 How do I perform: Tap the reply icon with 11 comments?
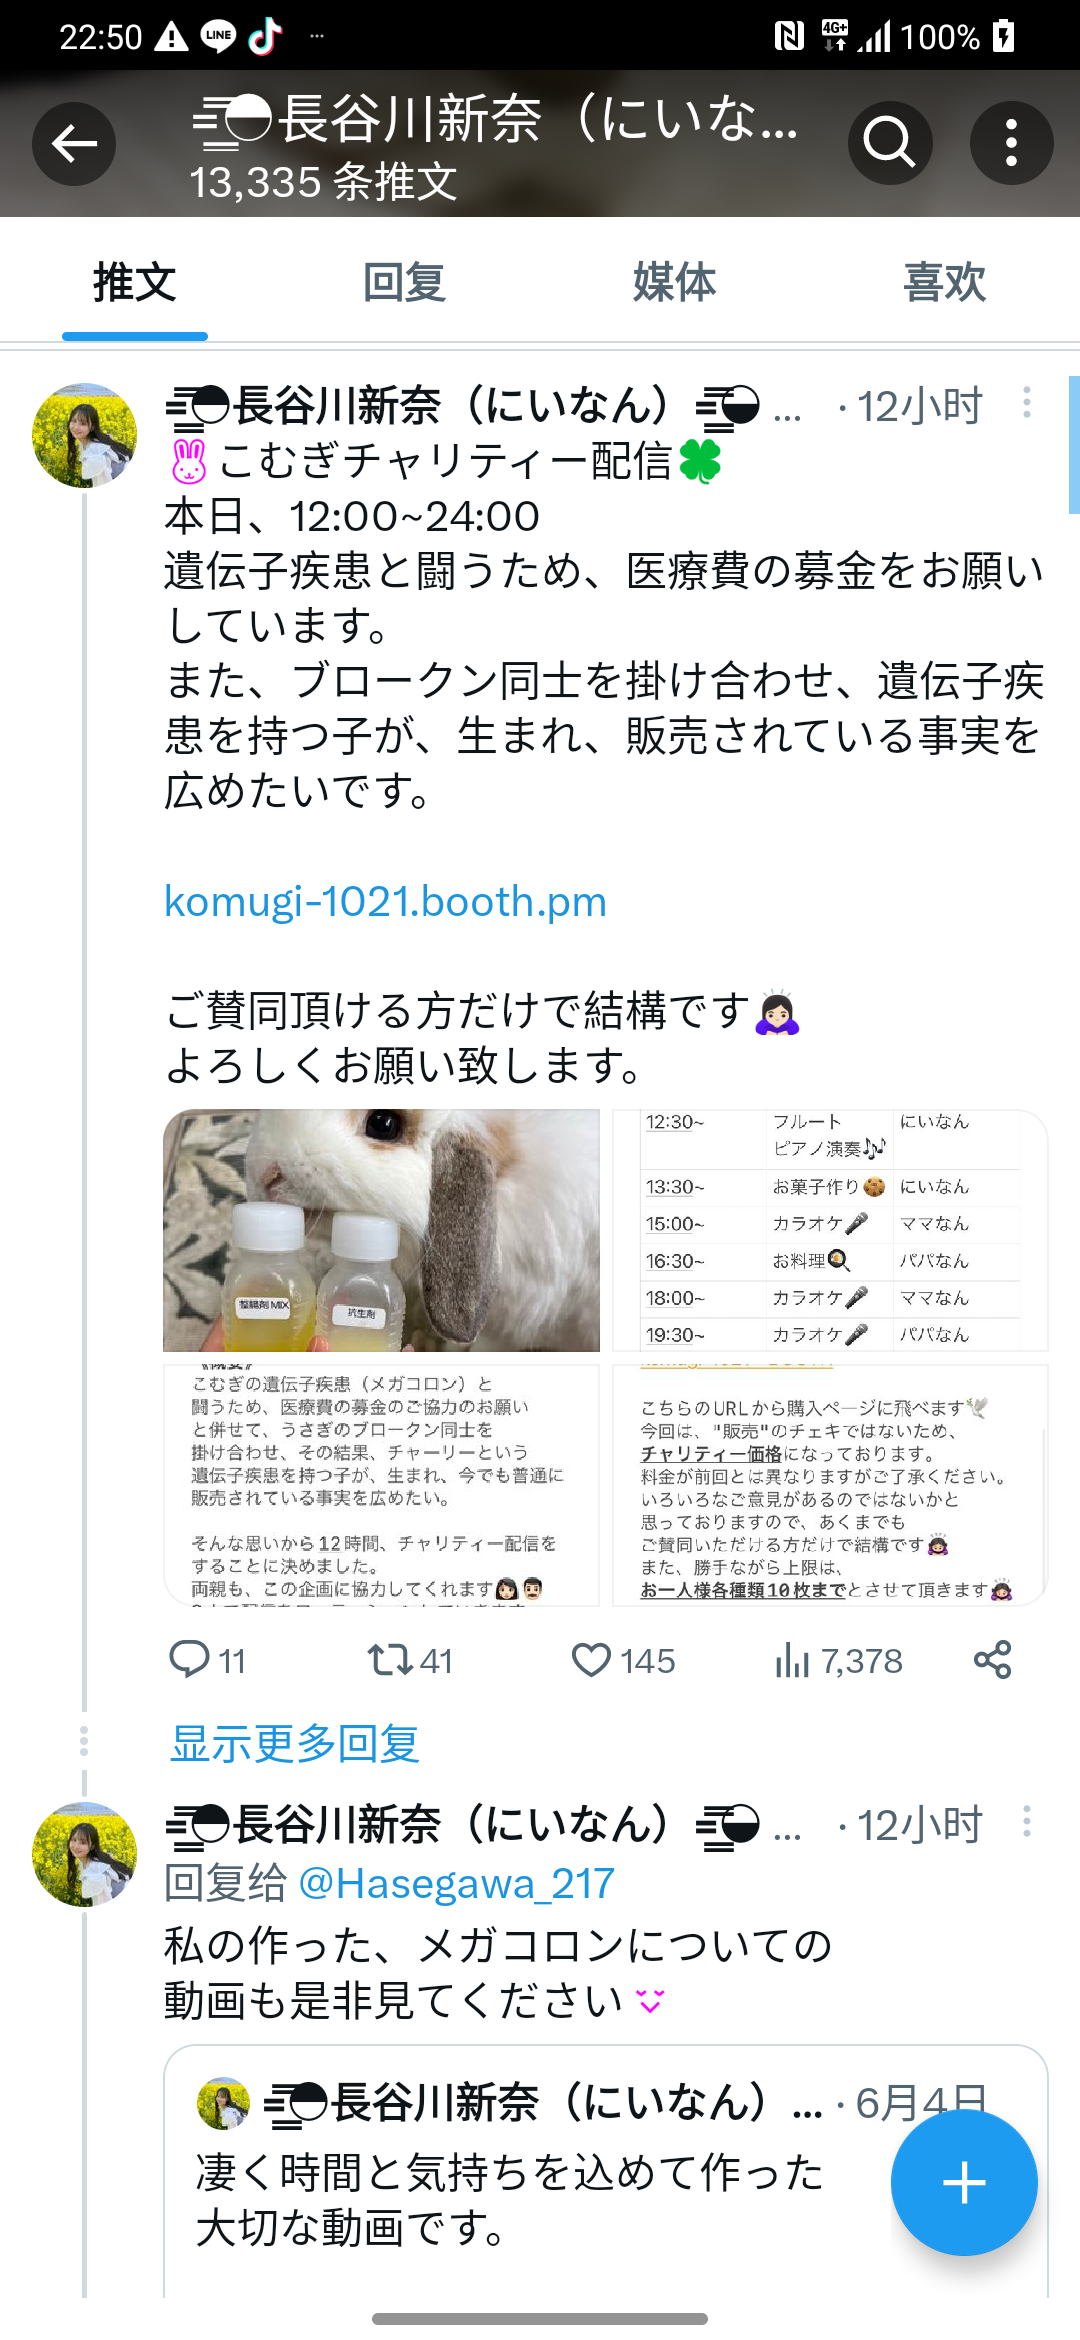189,1660
